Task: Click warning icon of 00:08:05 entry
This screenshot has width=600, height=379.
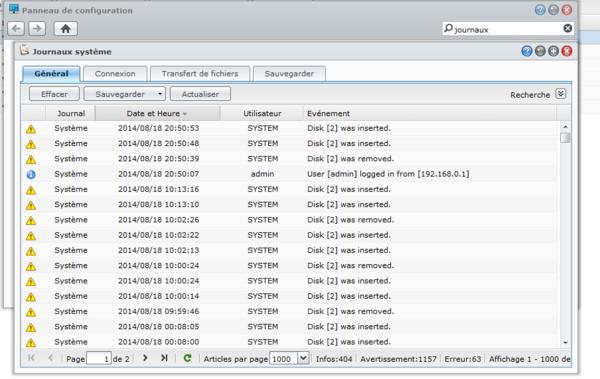Action: tap(31, 327)
